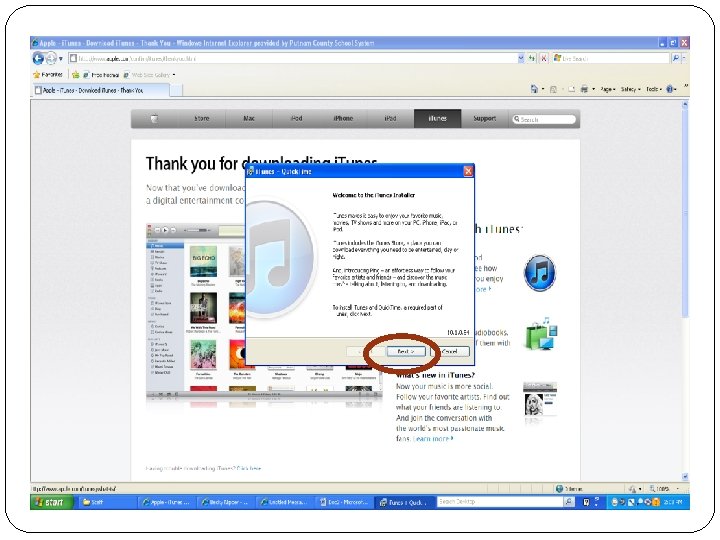This screenshot has height=540, width=720.
Task: Click the Live Search input box
Action: click(611, 58)
